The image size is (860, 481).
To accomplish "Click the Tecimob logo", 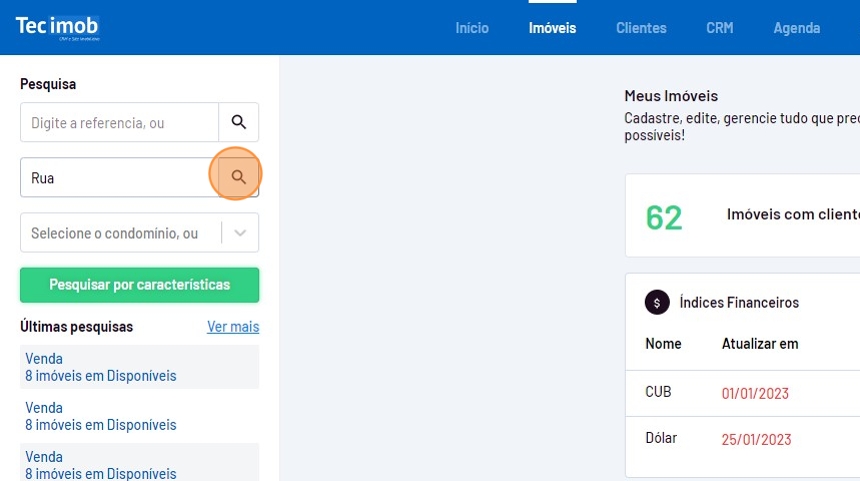I will [x=57, y=27].
